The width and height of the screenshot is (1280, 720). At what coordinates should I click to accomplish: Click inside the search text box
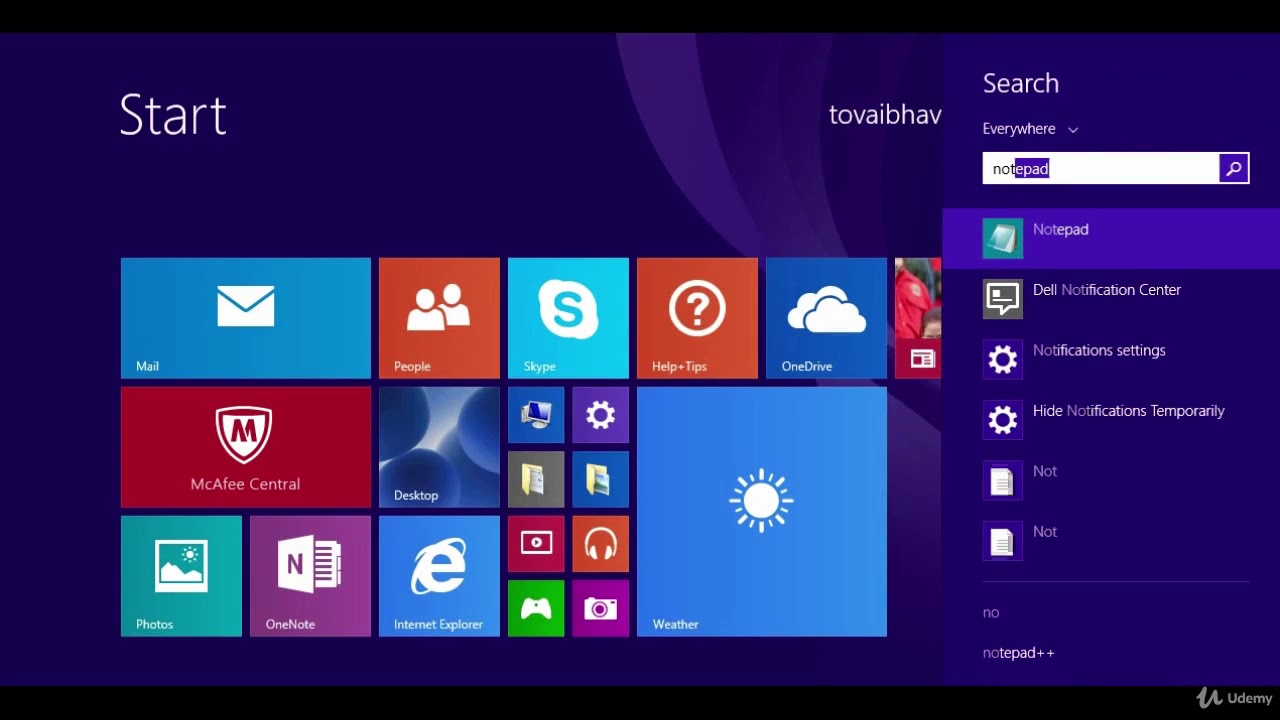click(1101, 169)
